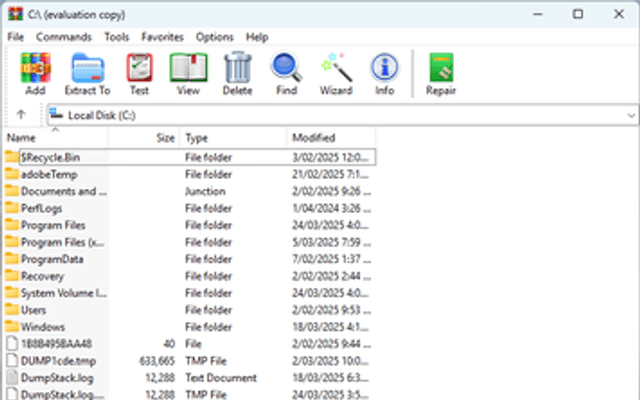Sort the list by Type column
This screenshot has width=640, height=400.
click(233, 138)
